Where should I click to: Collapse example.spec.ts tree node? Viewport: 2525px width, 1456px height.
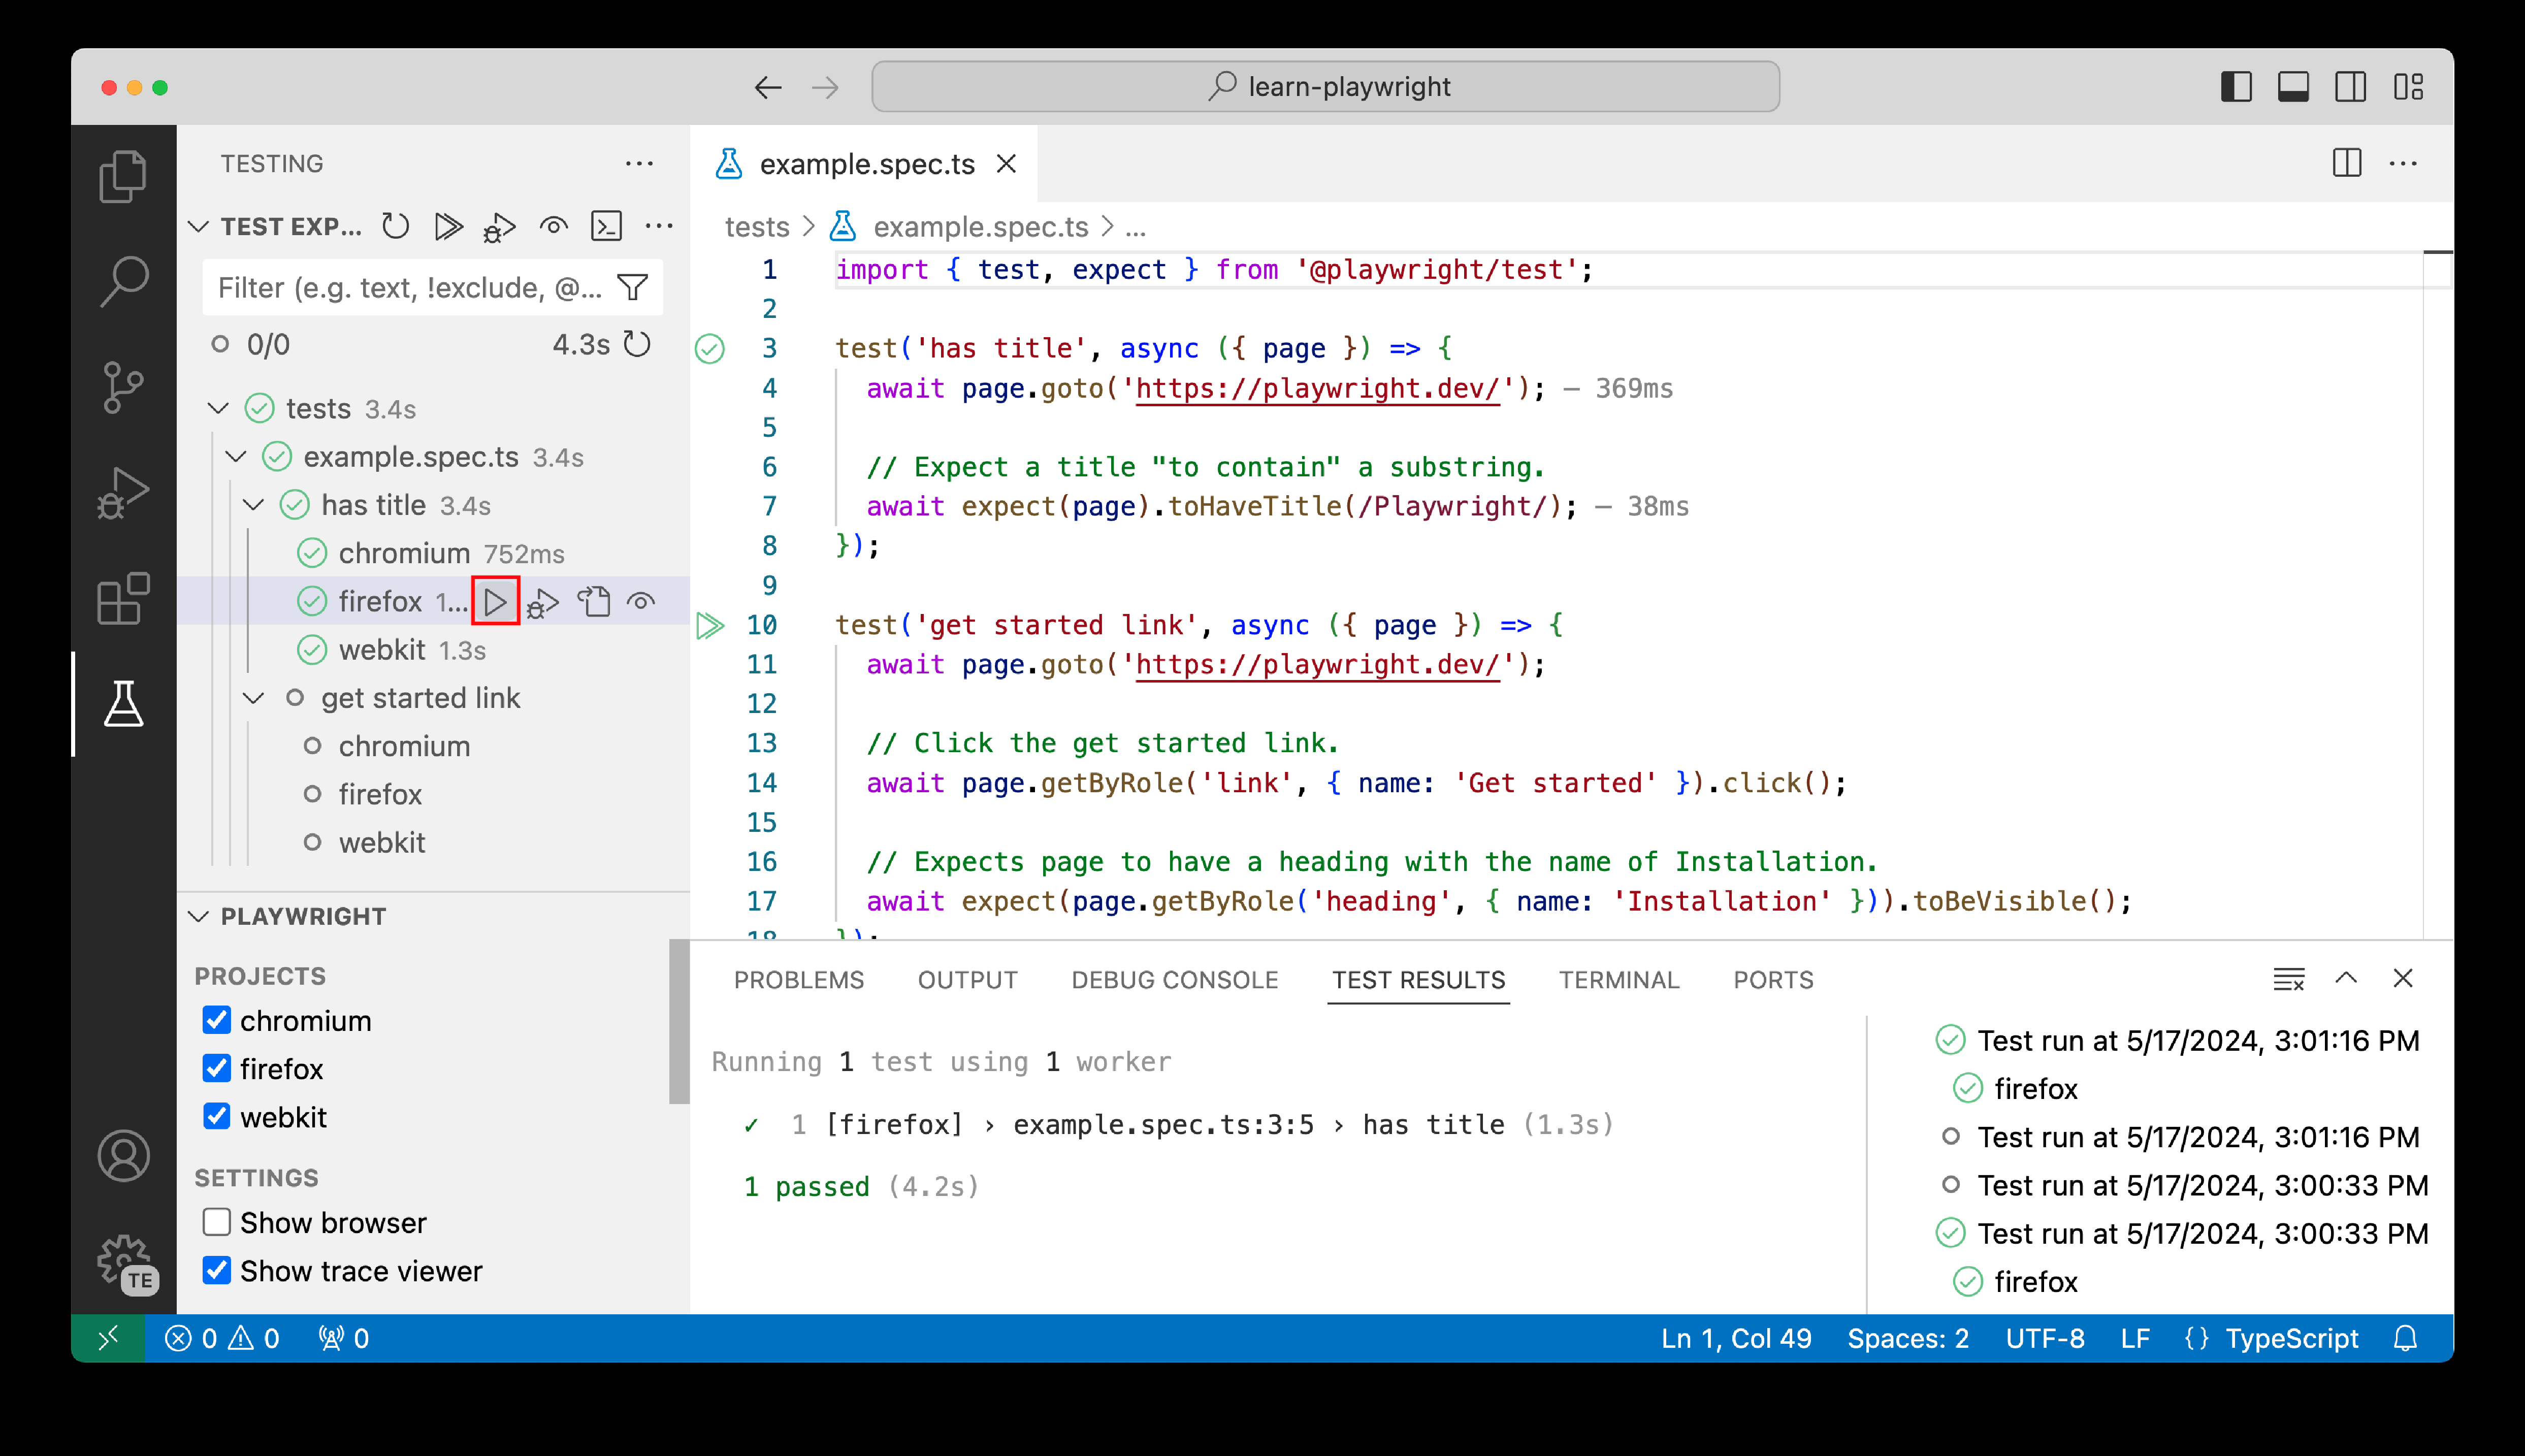pyautogui.click(x=236, y=457)
